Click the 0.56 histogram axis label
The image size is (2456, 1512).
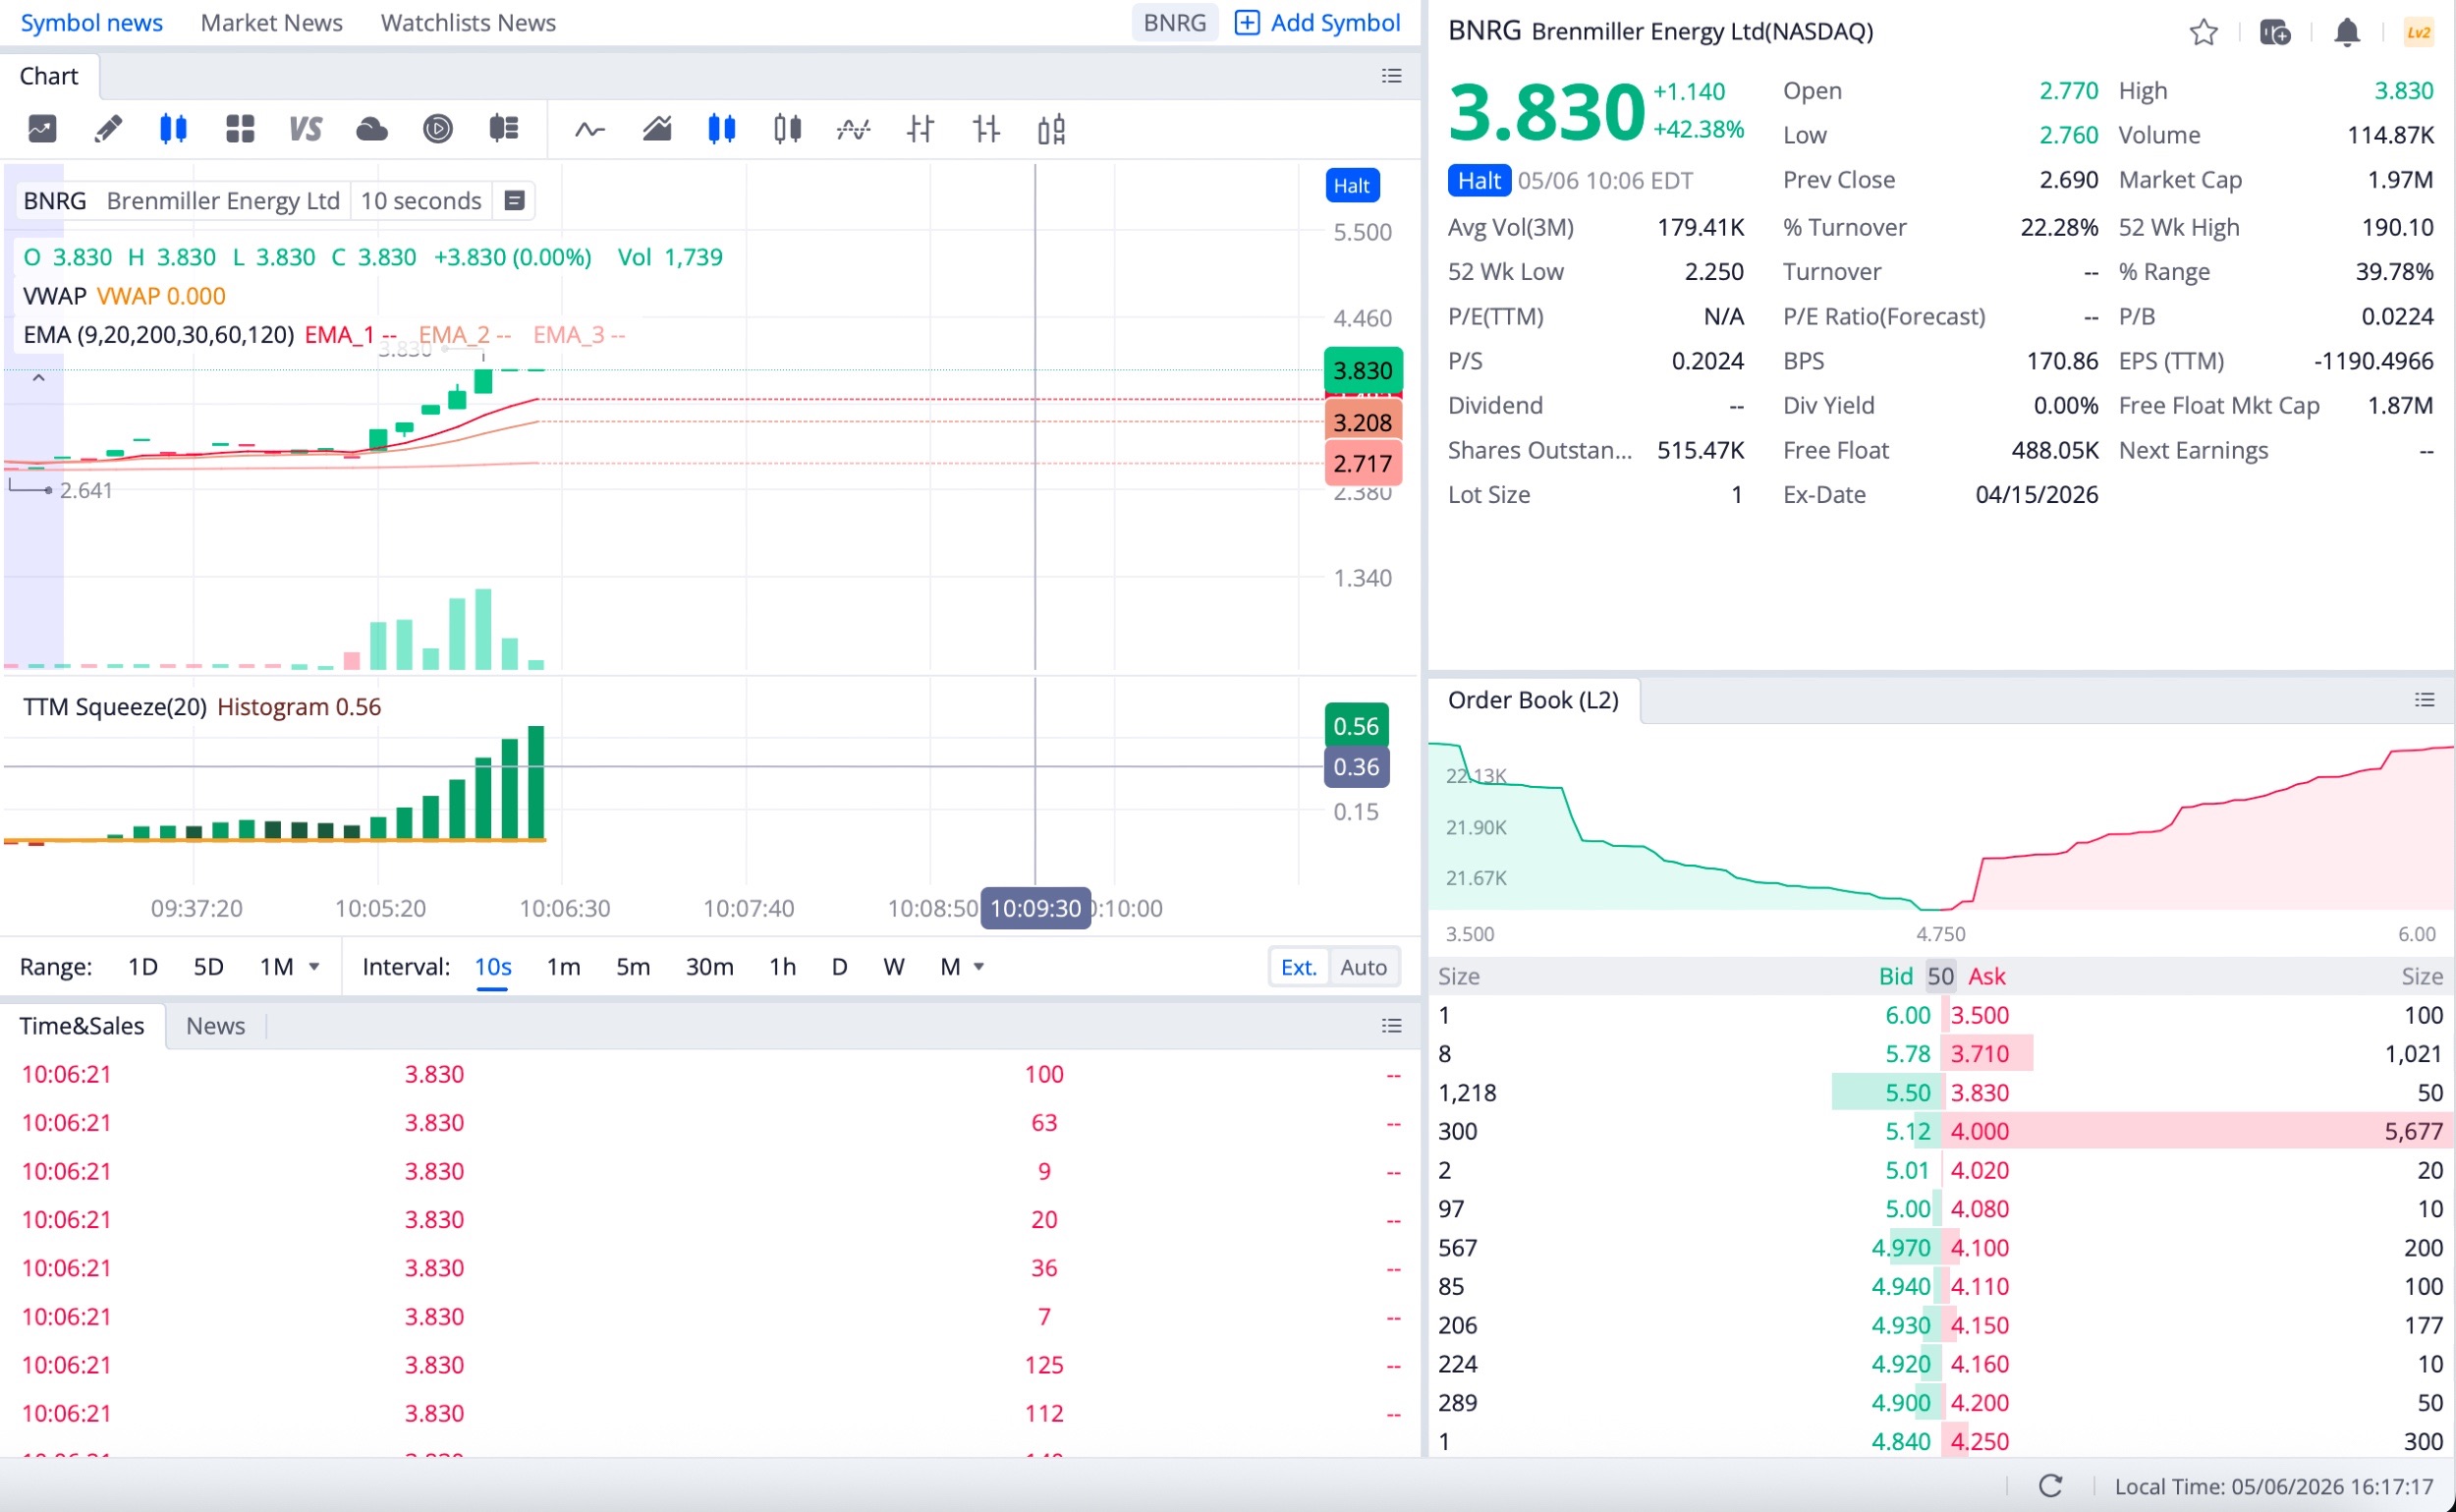tap(1356, 726)
